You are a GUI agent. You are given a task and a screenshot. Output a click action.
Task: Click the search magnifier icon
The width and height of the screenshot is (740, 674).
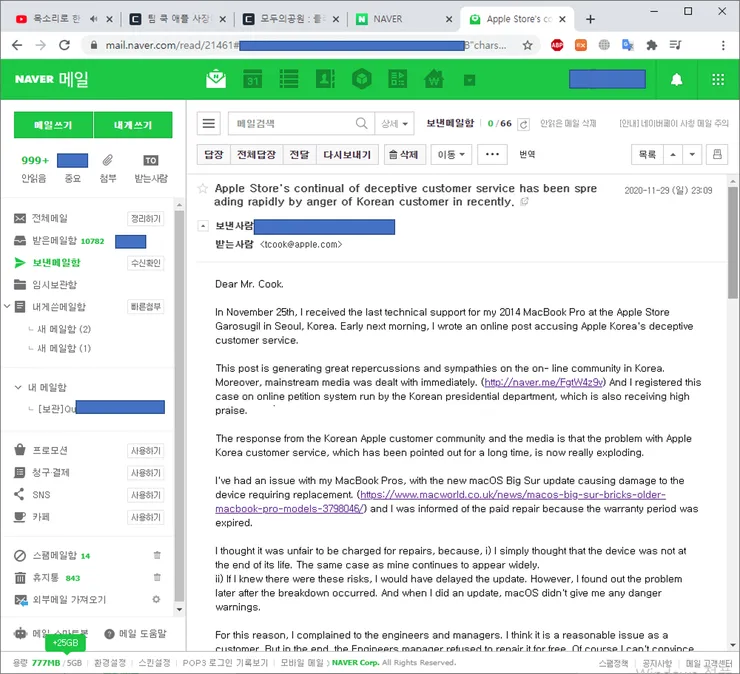click(x=362, y=124)
